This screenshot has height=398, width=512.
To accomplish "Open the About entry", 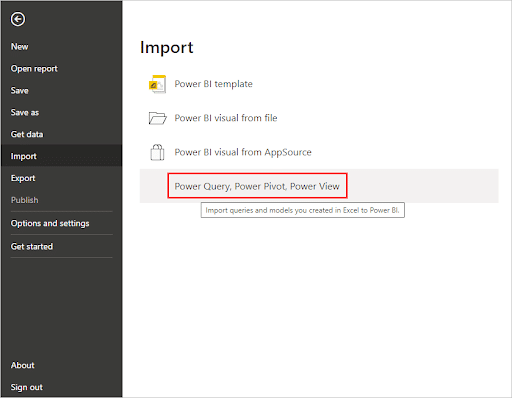I will [23, 365].
